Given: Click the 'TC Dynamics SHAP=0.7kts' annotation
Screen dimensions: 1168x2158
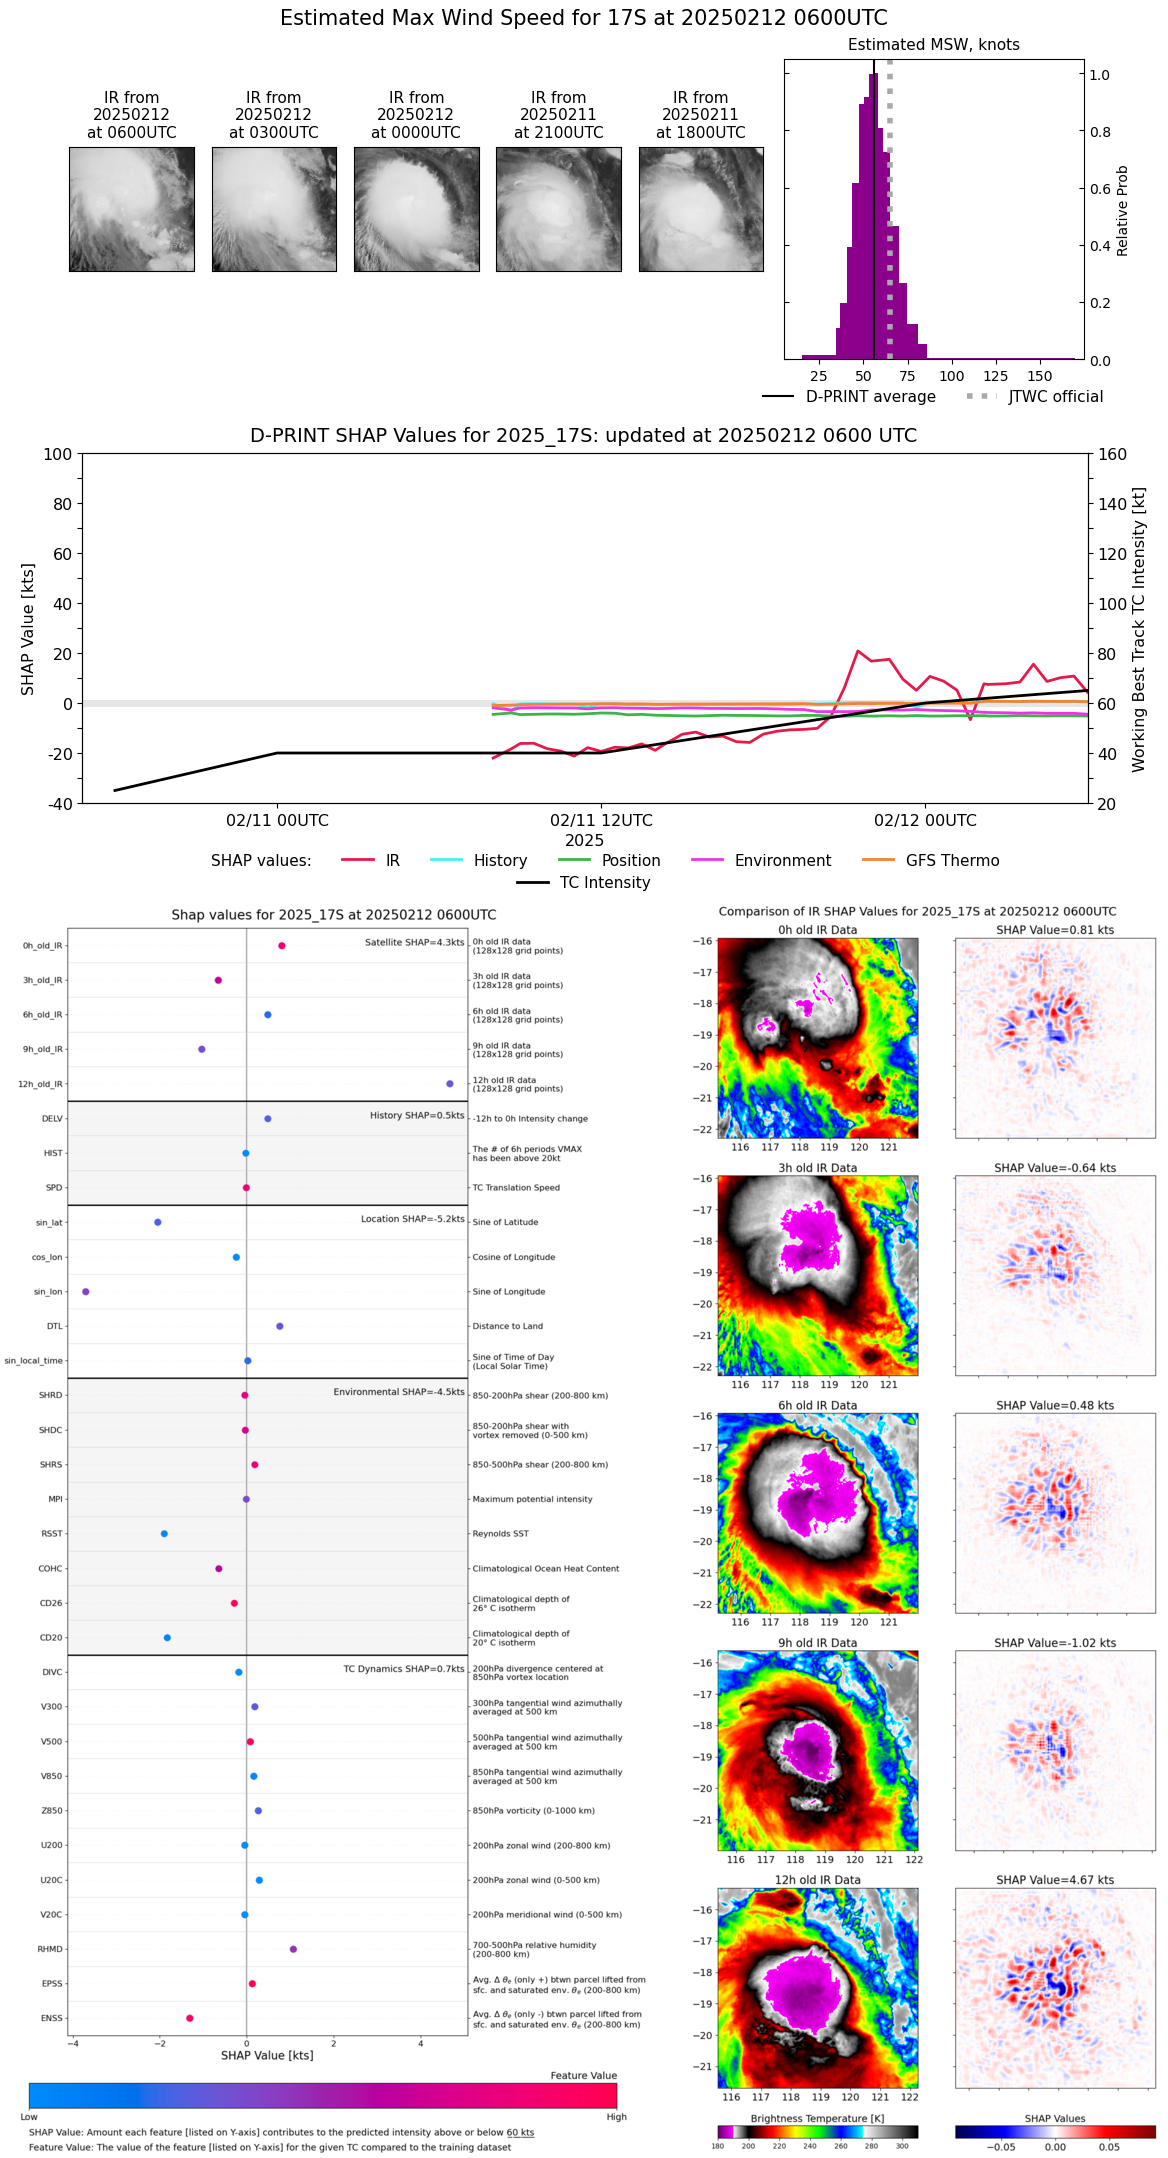Looking at the screenshot, I should point(404,1669).
